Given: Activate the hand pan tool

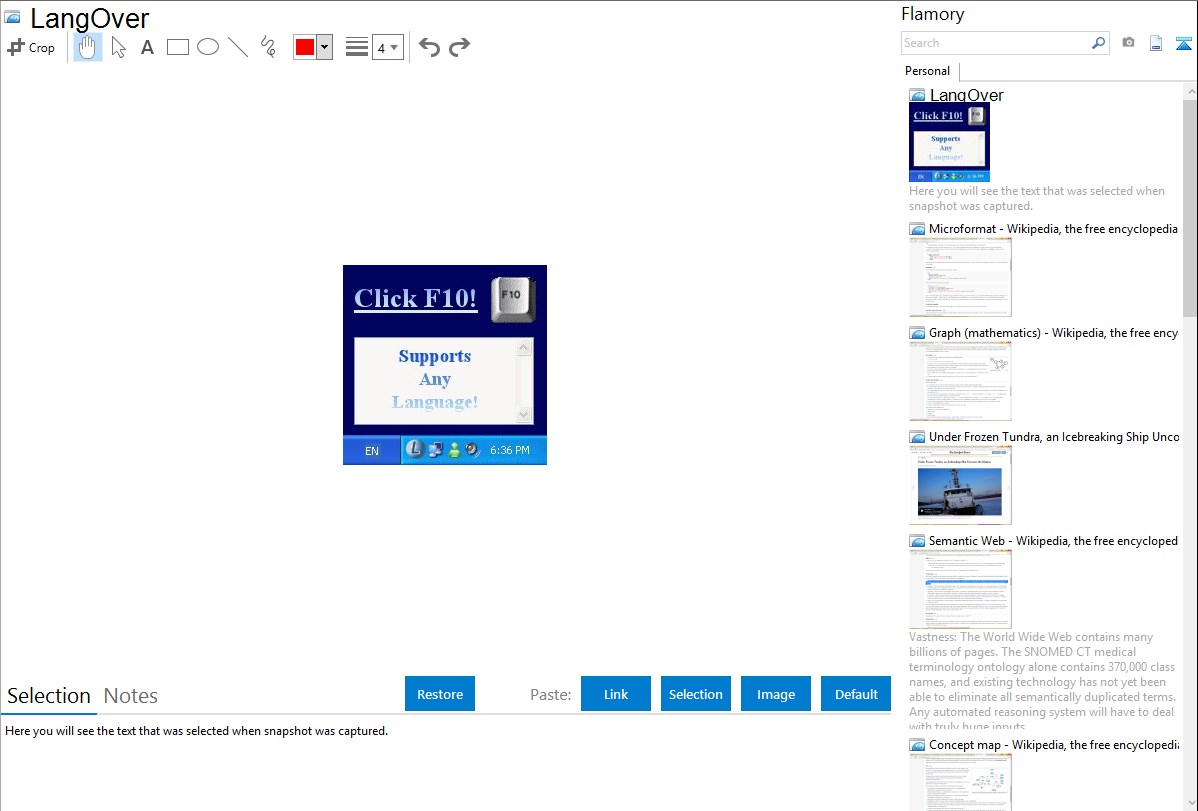Looking at the screenshot, I should coord(87,47).
